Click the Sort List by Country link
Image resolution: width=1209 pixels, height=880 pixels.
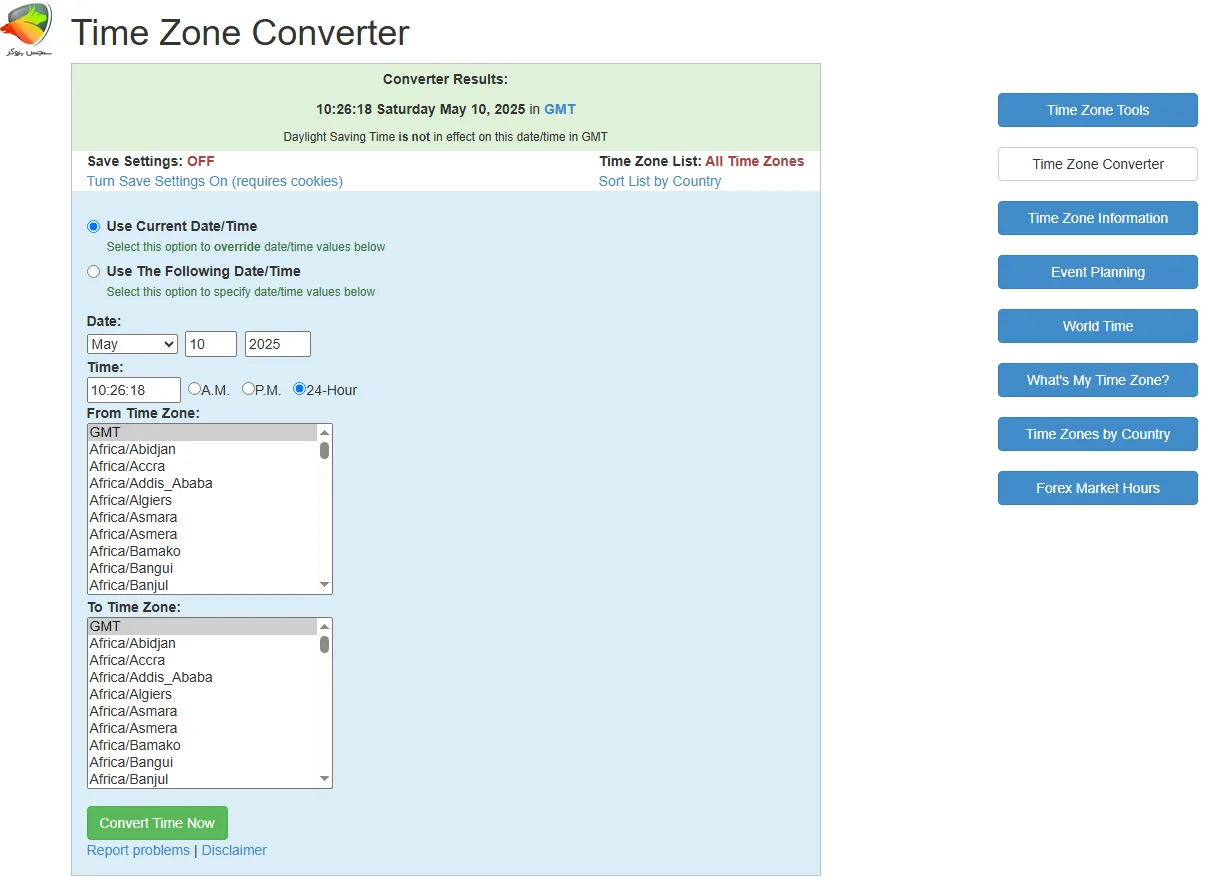pos(660,181)
